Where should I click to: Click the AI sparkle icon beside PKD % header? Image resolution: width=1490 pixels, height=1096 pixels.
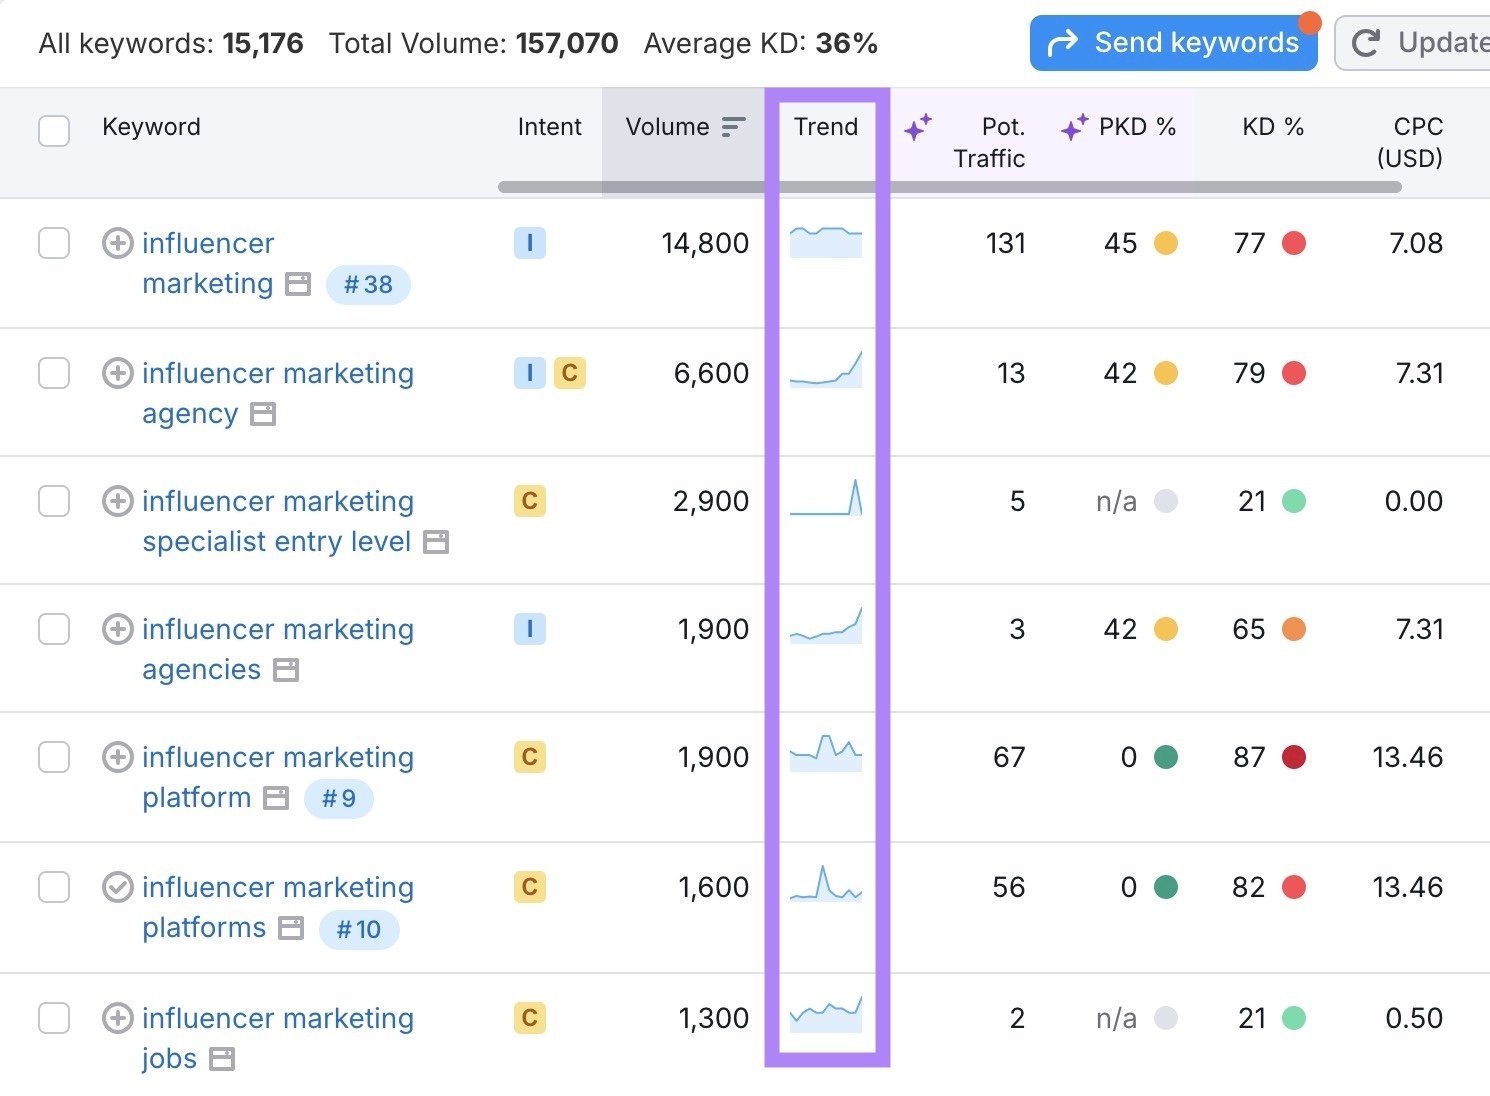tap(1071, 127)
